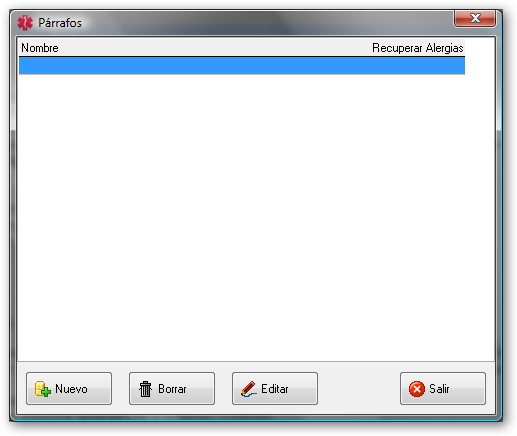Close the Párrafos window with the X
Viewport: 517px width, 436px height.
coord(475,18)
